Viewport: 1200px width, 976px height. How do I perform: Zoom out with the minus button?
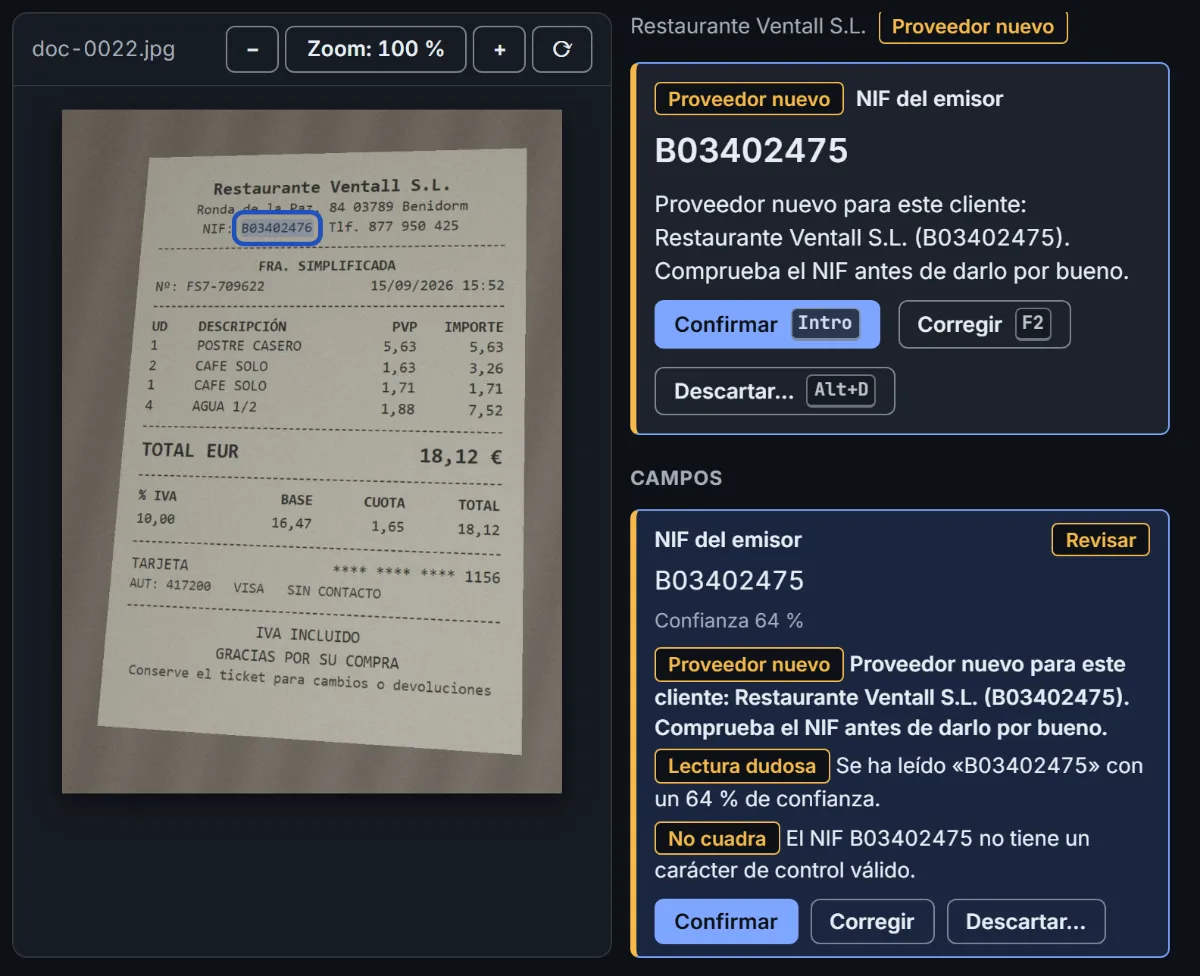(x=252, y=49)
